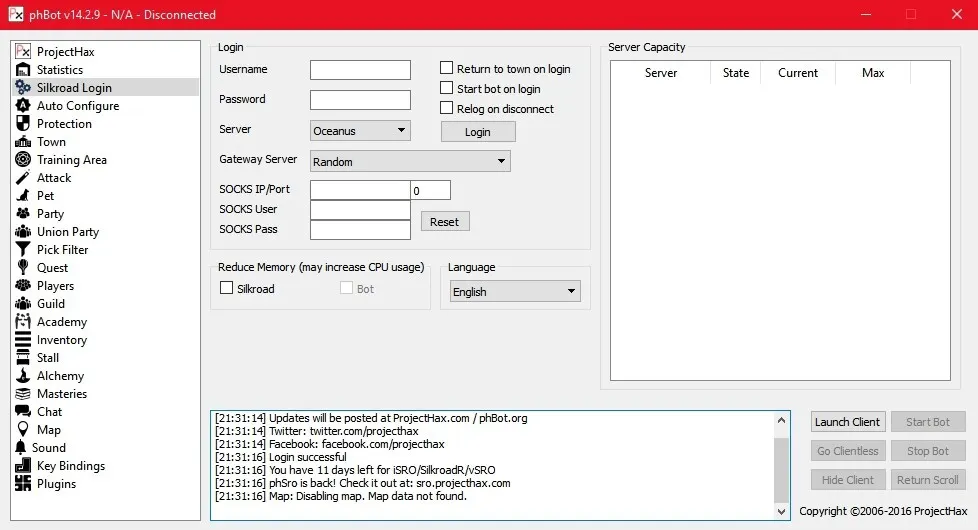Focus the Password input field

pos(361,100)
